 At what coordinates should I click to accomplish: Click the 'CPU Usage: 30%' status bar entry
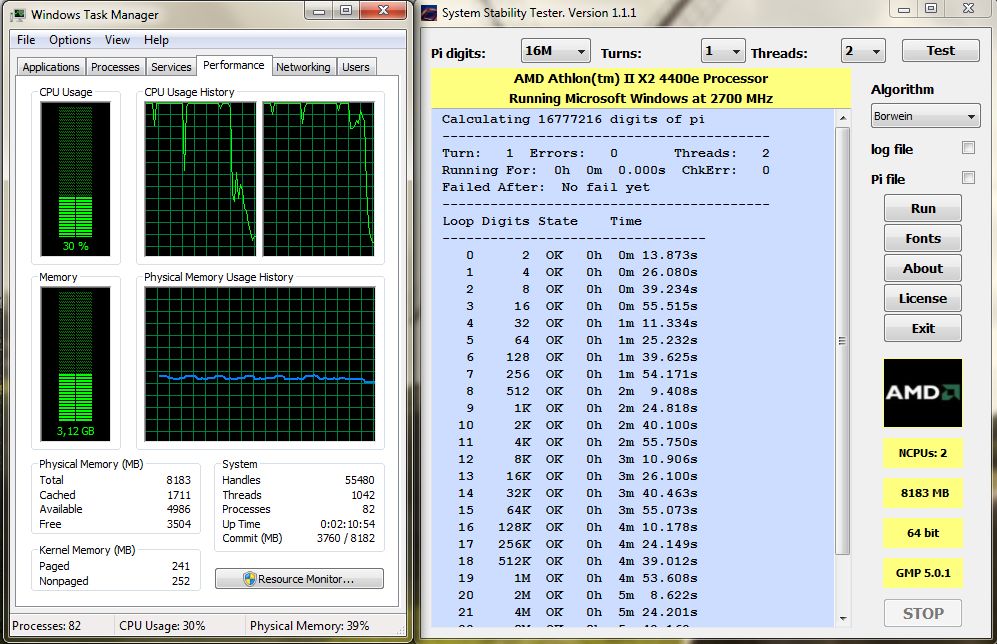162,626
